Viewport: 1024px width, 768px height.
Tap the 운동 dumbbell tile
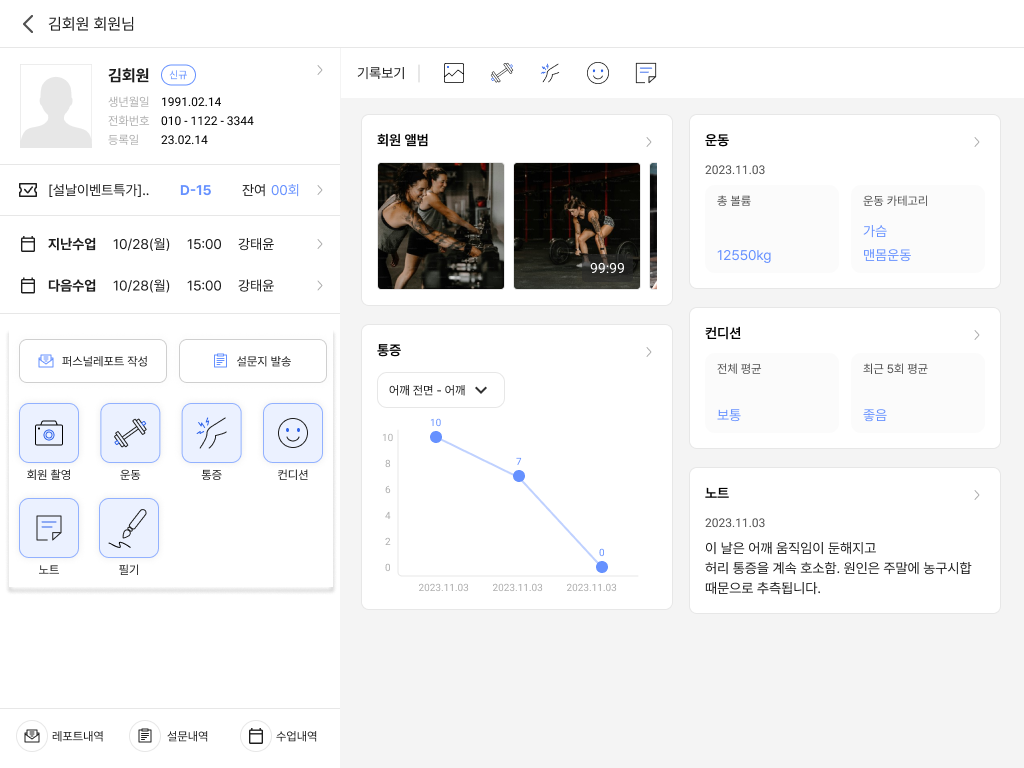tap(130, 433)
